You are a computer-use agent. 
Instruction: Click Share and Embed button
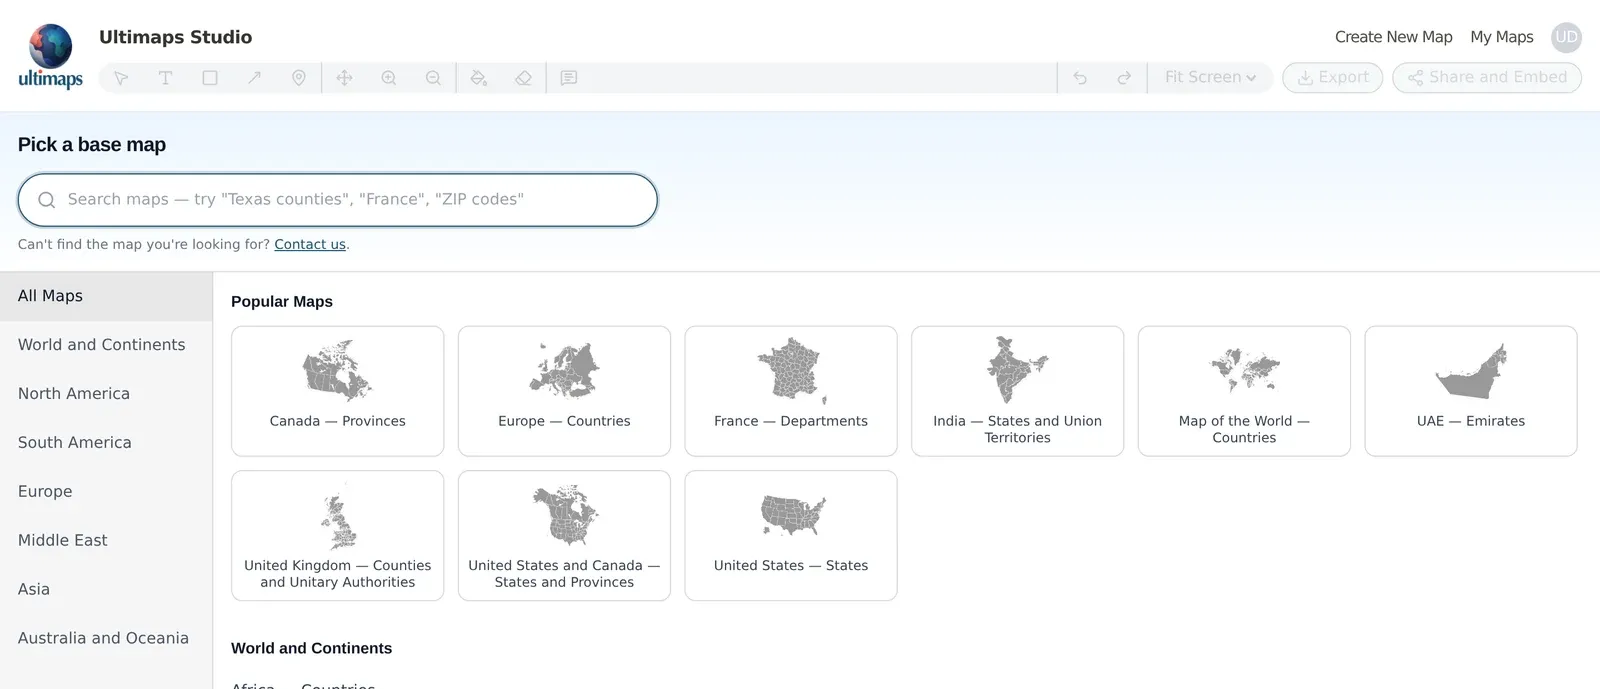[x=1487, y=78]
